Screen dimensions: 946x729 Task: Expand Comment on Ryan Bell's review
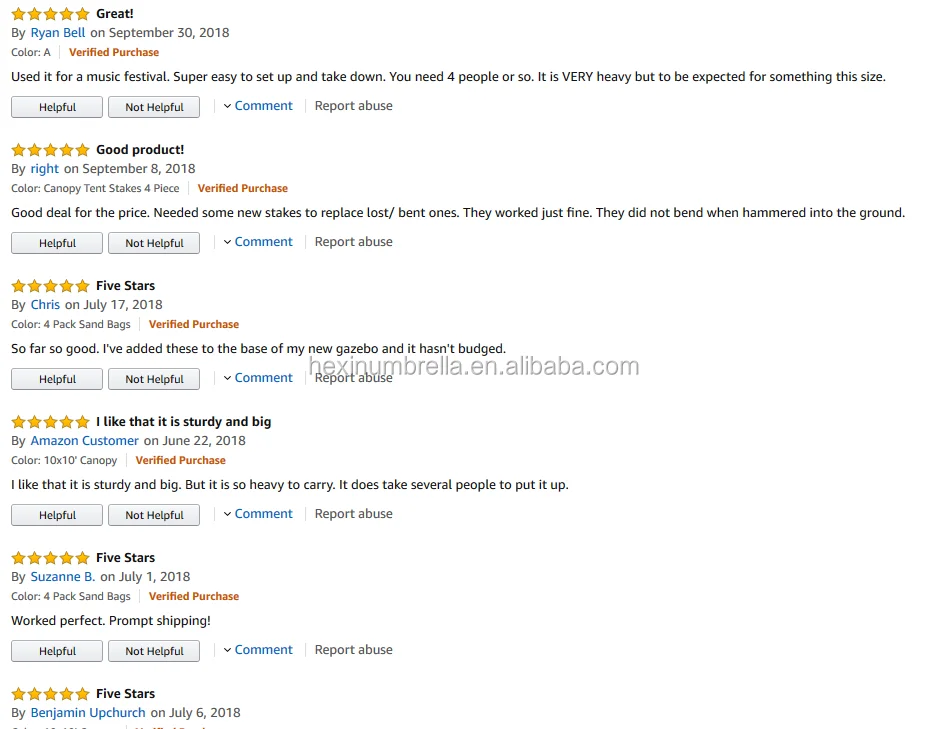click(x=263, y=106)
